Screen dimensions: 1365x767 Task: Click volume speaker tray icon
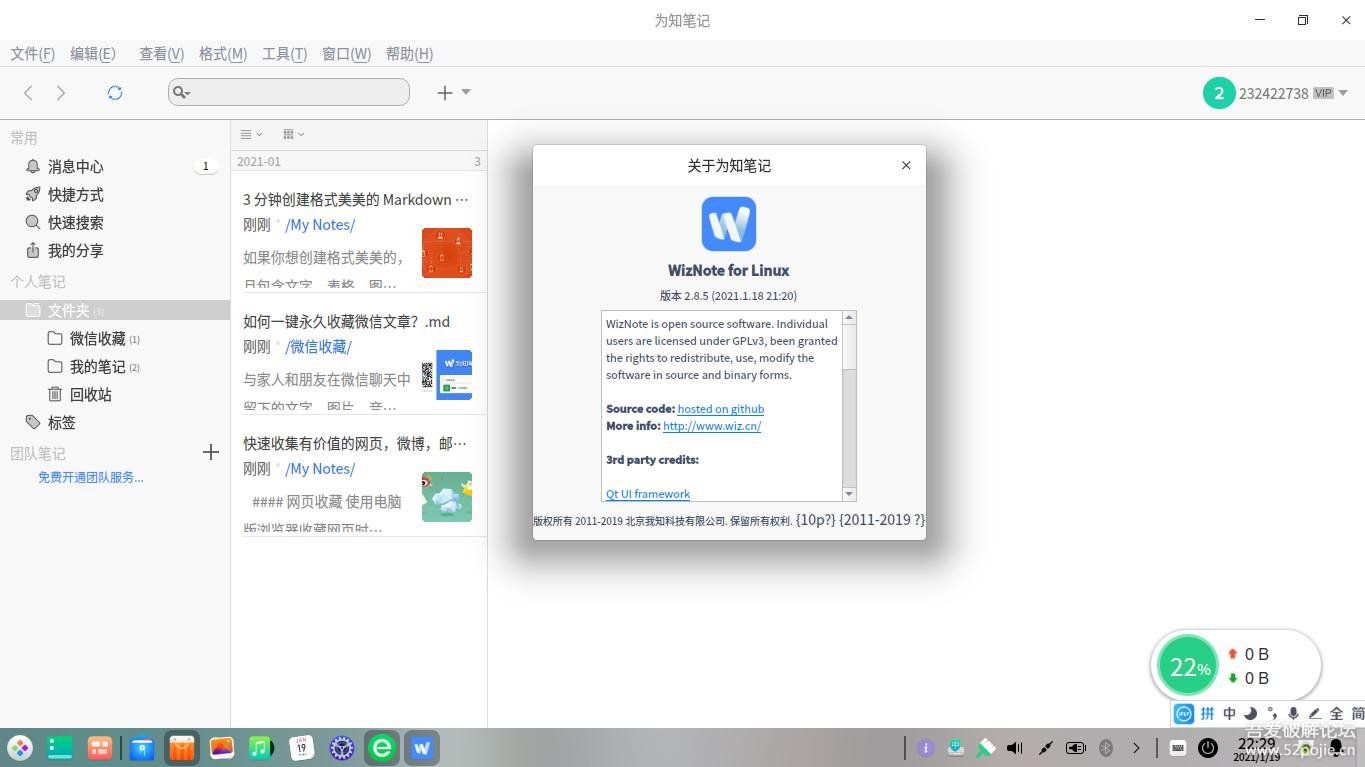(1015, 747)
